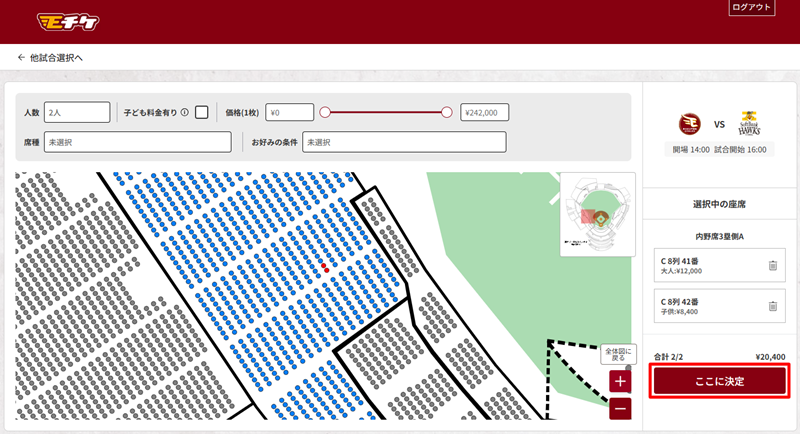The width and height of the screenshot is (800, 434).
Task: Click the stadium overview minimap thumbnail
Action: [x=597, y=214]
